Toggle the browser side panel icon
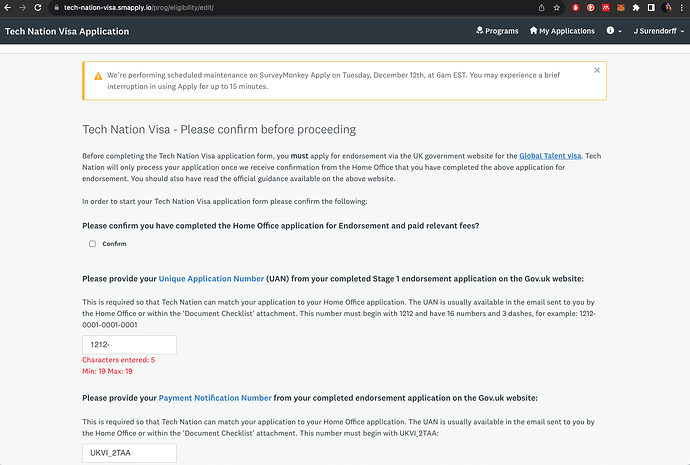This screenshot has height=465, width=690. point(651,7)
